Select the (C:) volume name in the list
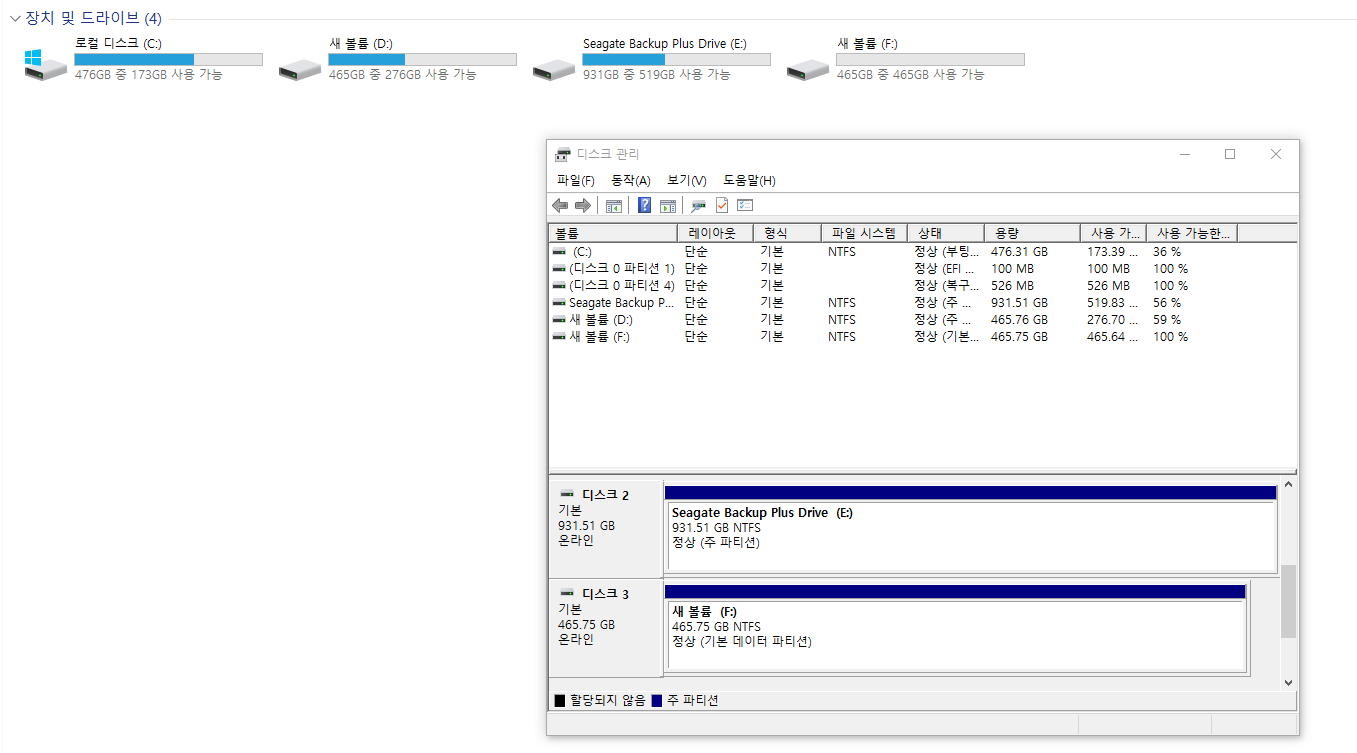Viewport: 1357px width, 753px height. [582, 252]
